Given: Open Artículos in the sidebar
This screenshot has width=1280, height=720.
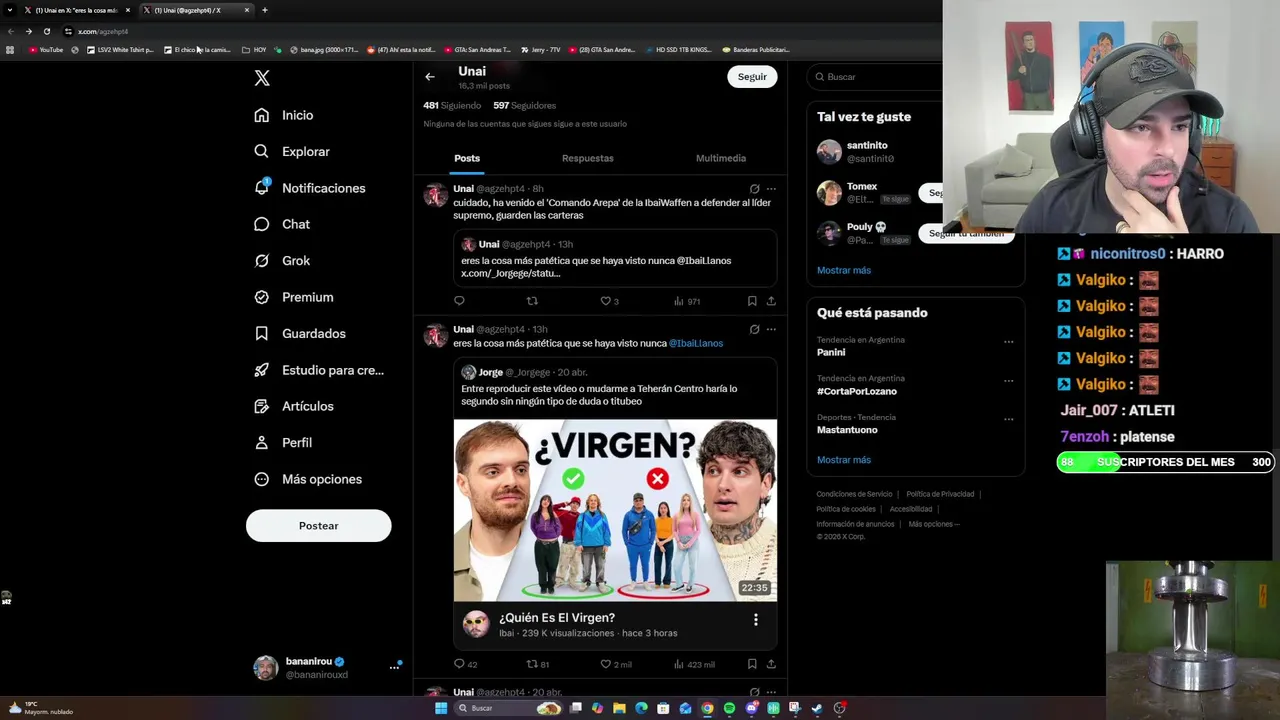Looking at the screenshot, I should tap(294, 406).
